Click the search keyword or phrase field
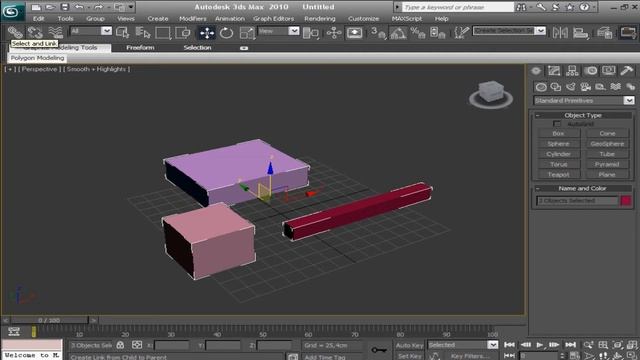Viewport: 640px width, 360px height. (458, 7)
